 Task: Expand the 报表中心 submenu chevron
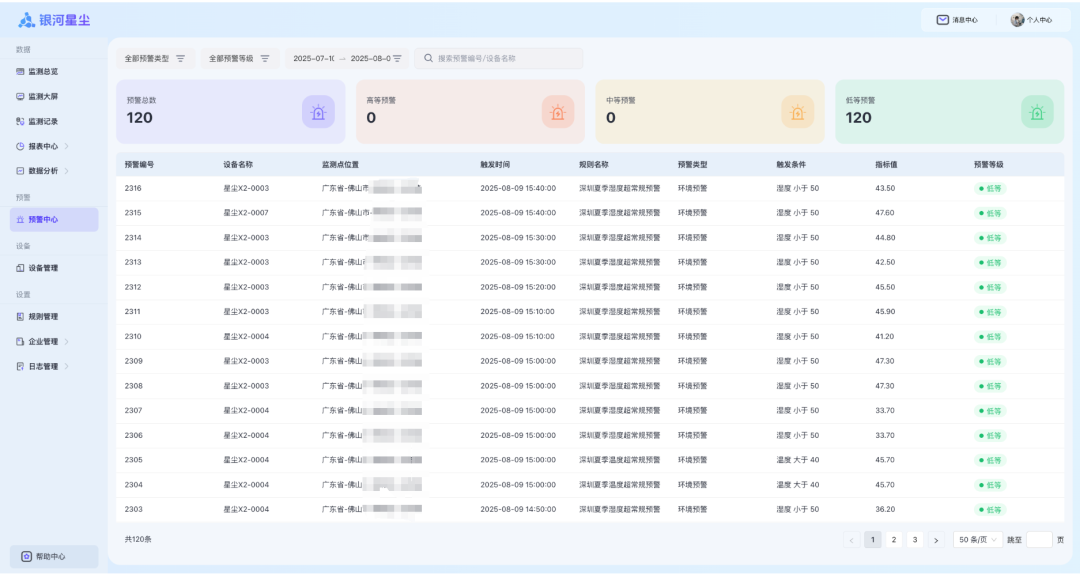(x=67, y=146)
